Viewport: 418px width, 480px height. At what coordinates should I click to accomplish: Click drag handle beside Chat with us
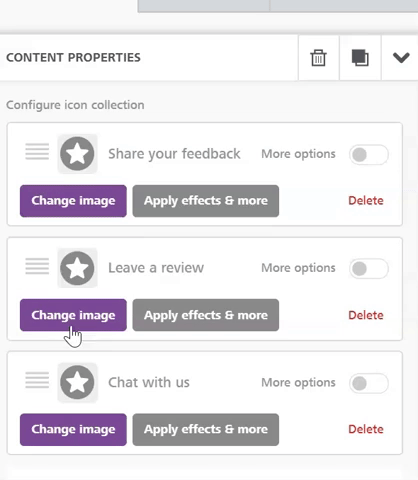click(x=37, y=380)
